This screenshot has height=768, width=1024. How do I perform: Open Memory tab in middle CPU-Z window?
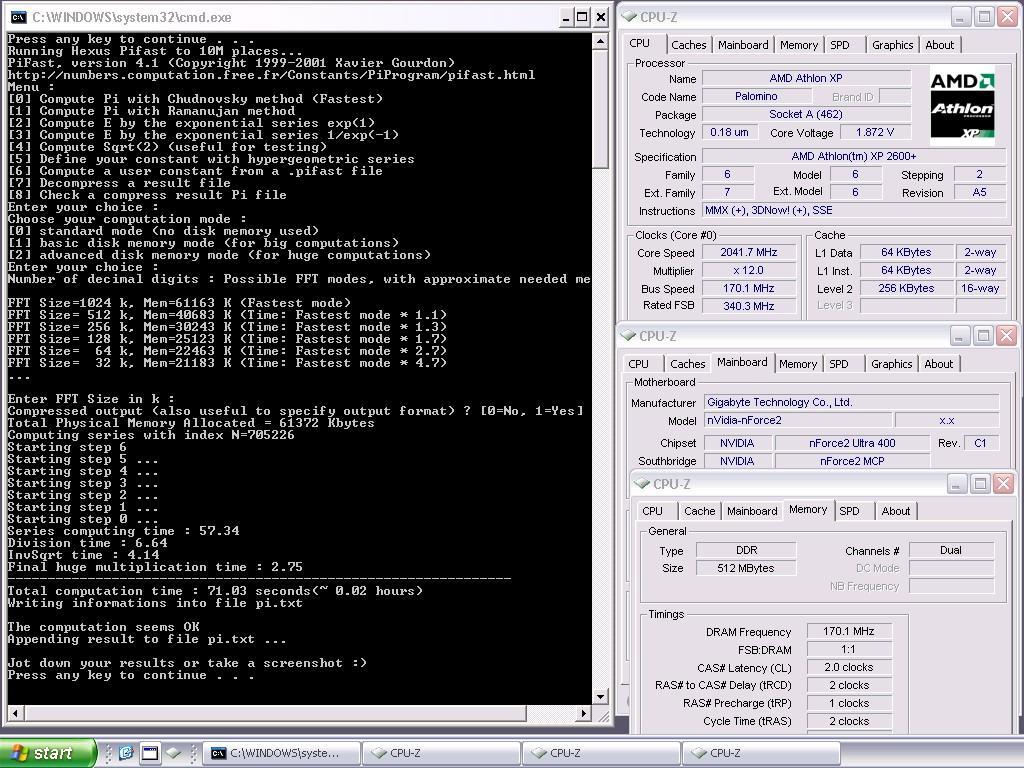point(797,364)
